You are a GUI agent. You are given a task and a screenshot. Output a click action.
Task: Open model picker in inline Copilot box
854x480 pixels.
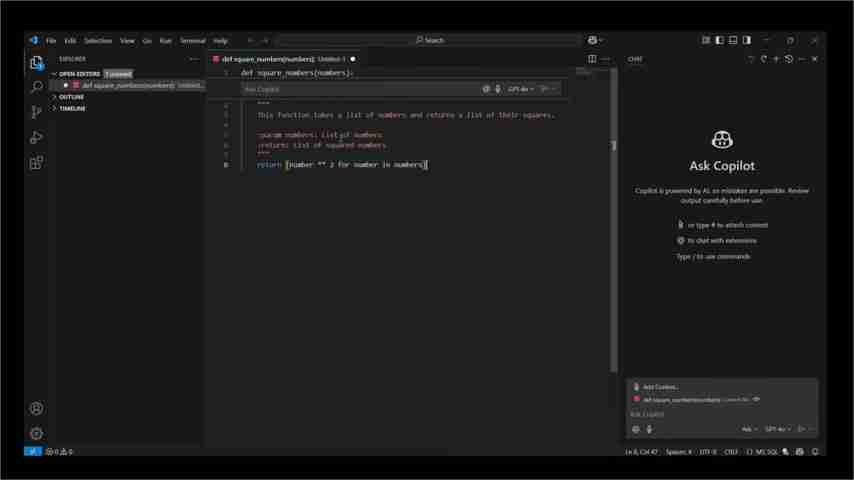coord(521,89)
